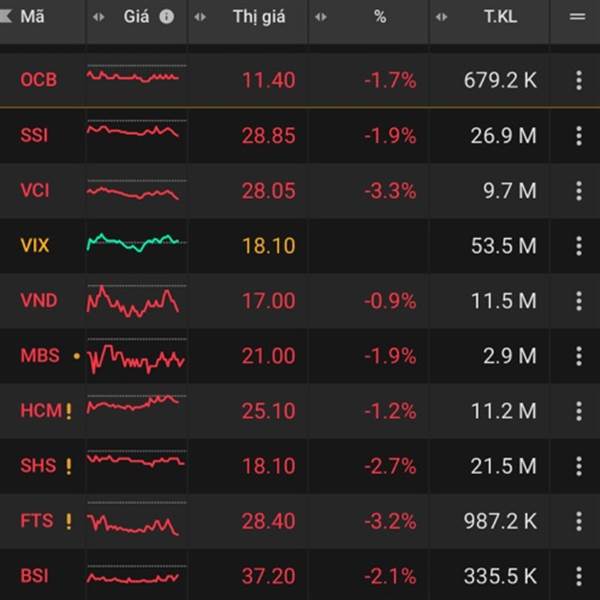Screen dimensions: 600x600
Task: Click the VIX green price sparkline chart
Action: click(133, 243)
